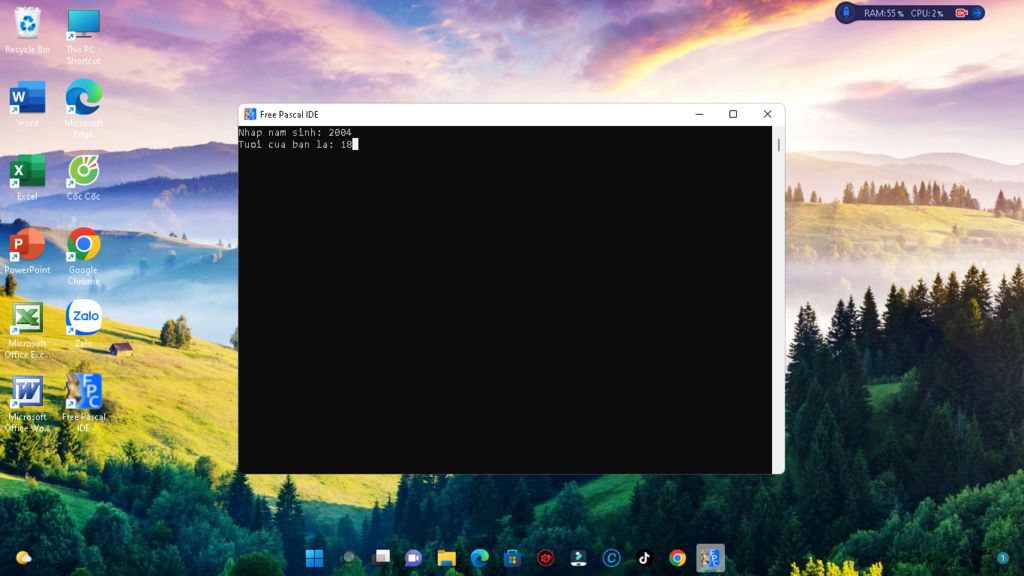The width and height of the screenshot is (1024, 576).
Task: Select the PowerPoint desktop shortcut
Action: coord(27,250)
